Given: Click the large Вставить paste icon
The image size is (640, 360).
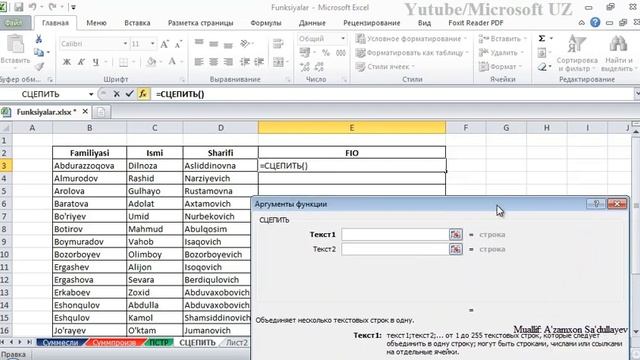Looking at the screenshot, I should pos(15,44).
